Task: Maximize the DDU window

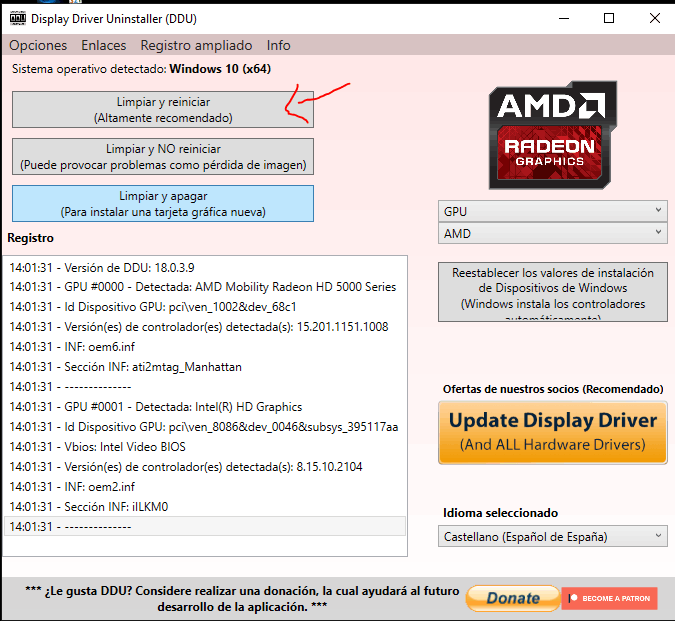Action: (609, 19)
